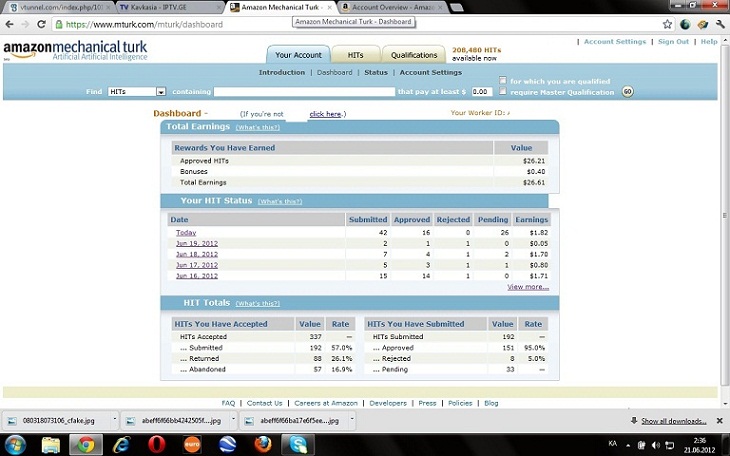Screen dimensions: 730x456
Task: Launch Firefox from the taskbar
Action: pyautogui.click(x=263, y=444)
